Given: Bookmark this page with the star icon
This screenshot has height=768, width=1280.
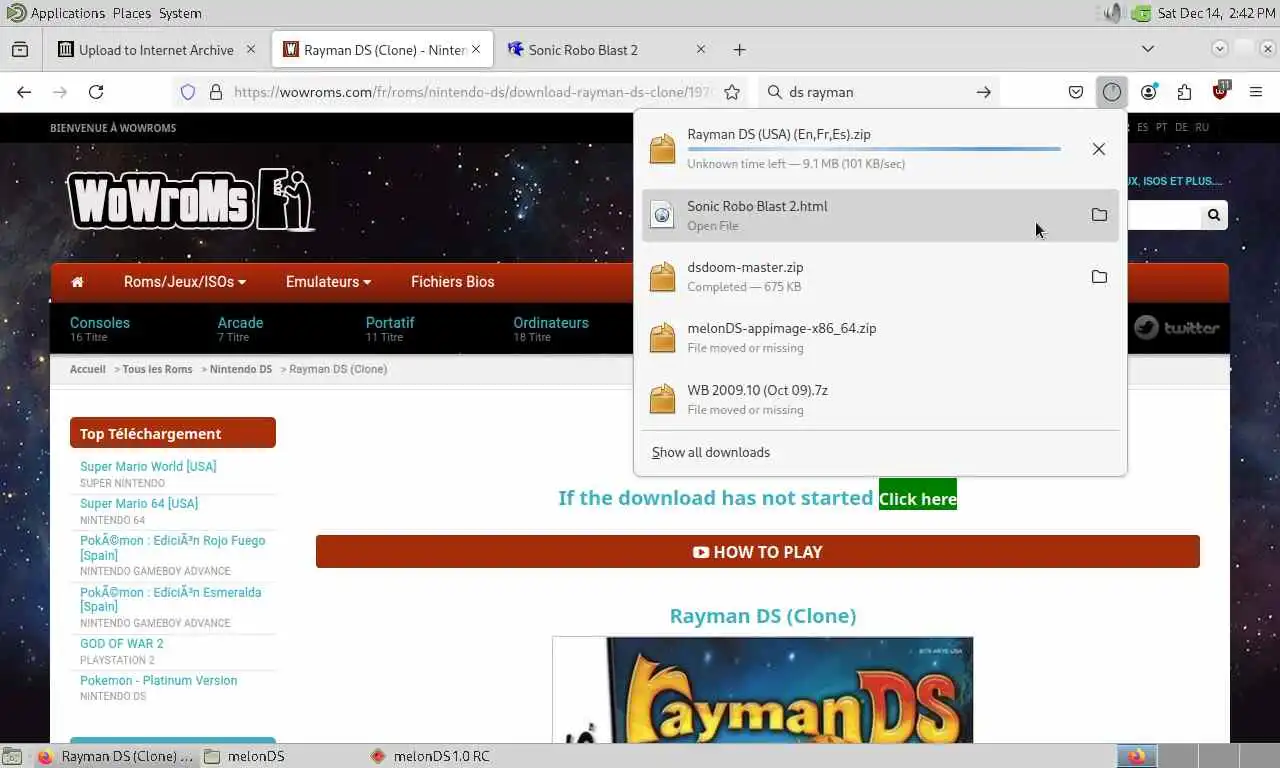Looking at the screenshot, I should coord(732,92).
